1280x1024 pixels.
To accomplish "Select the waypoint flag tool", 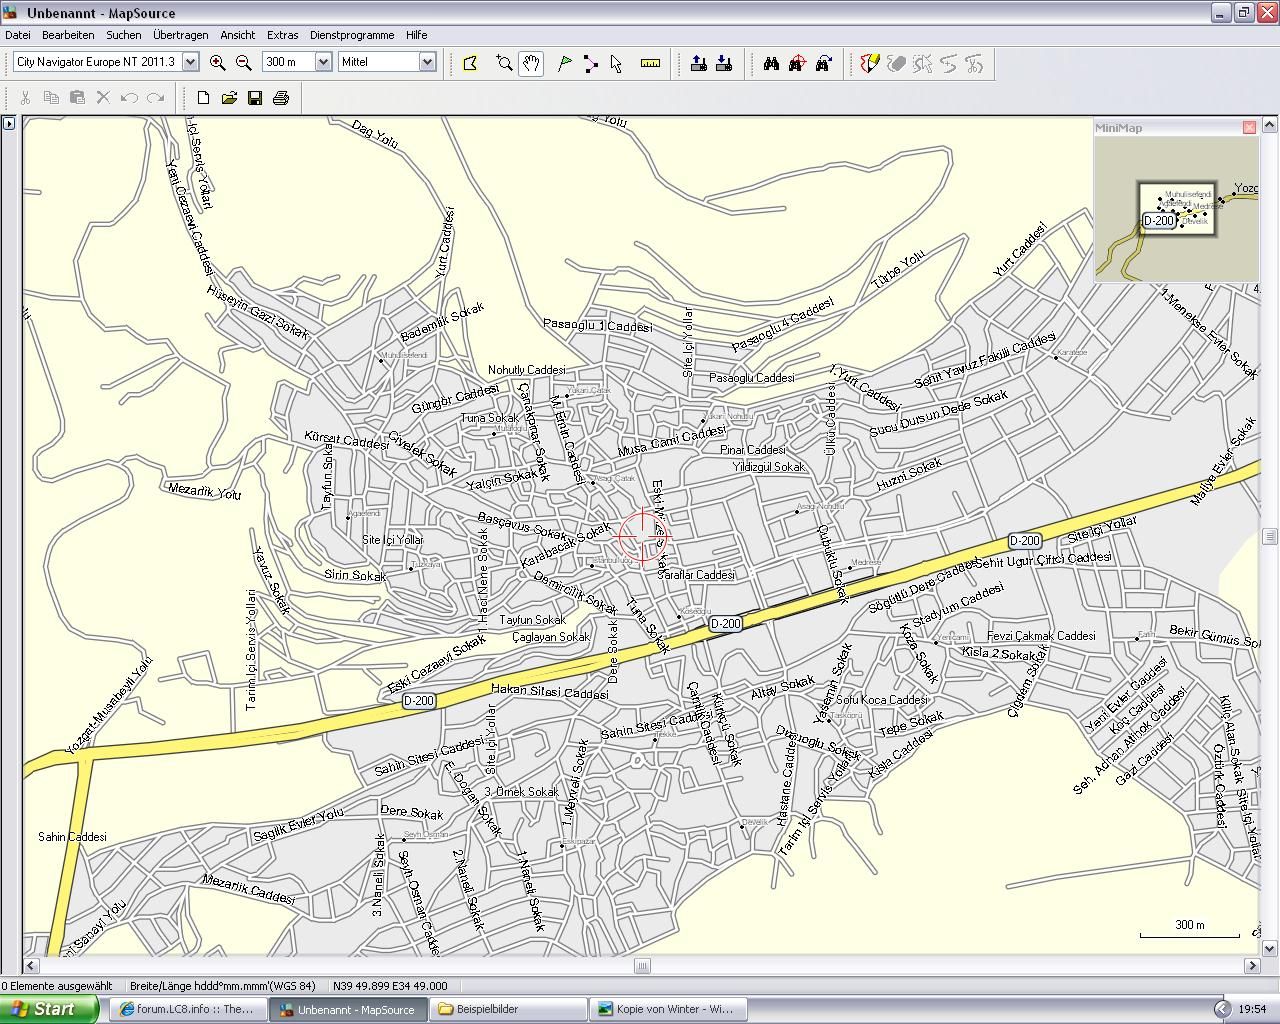I will coord(564,64).
